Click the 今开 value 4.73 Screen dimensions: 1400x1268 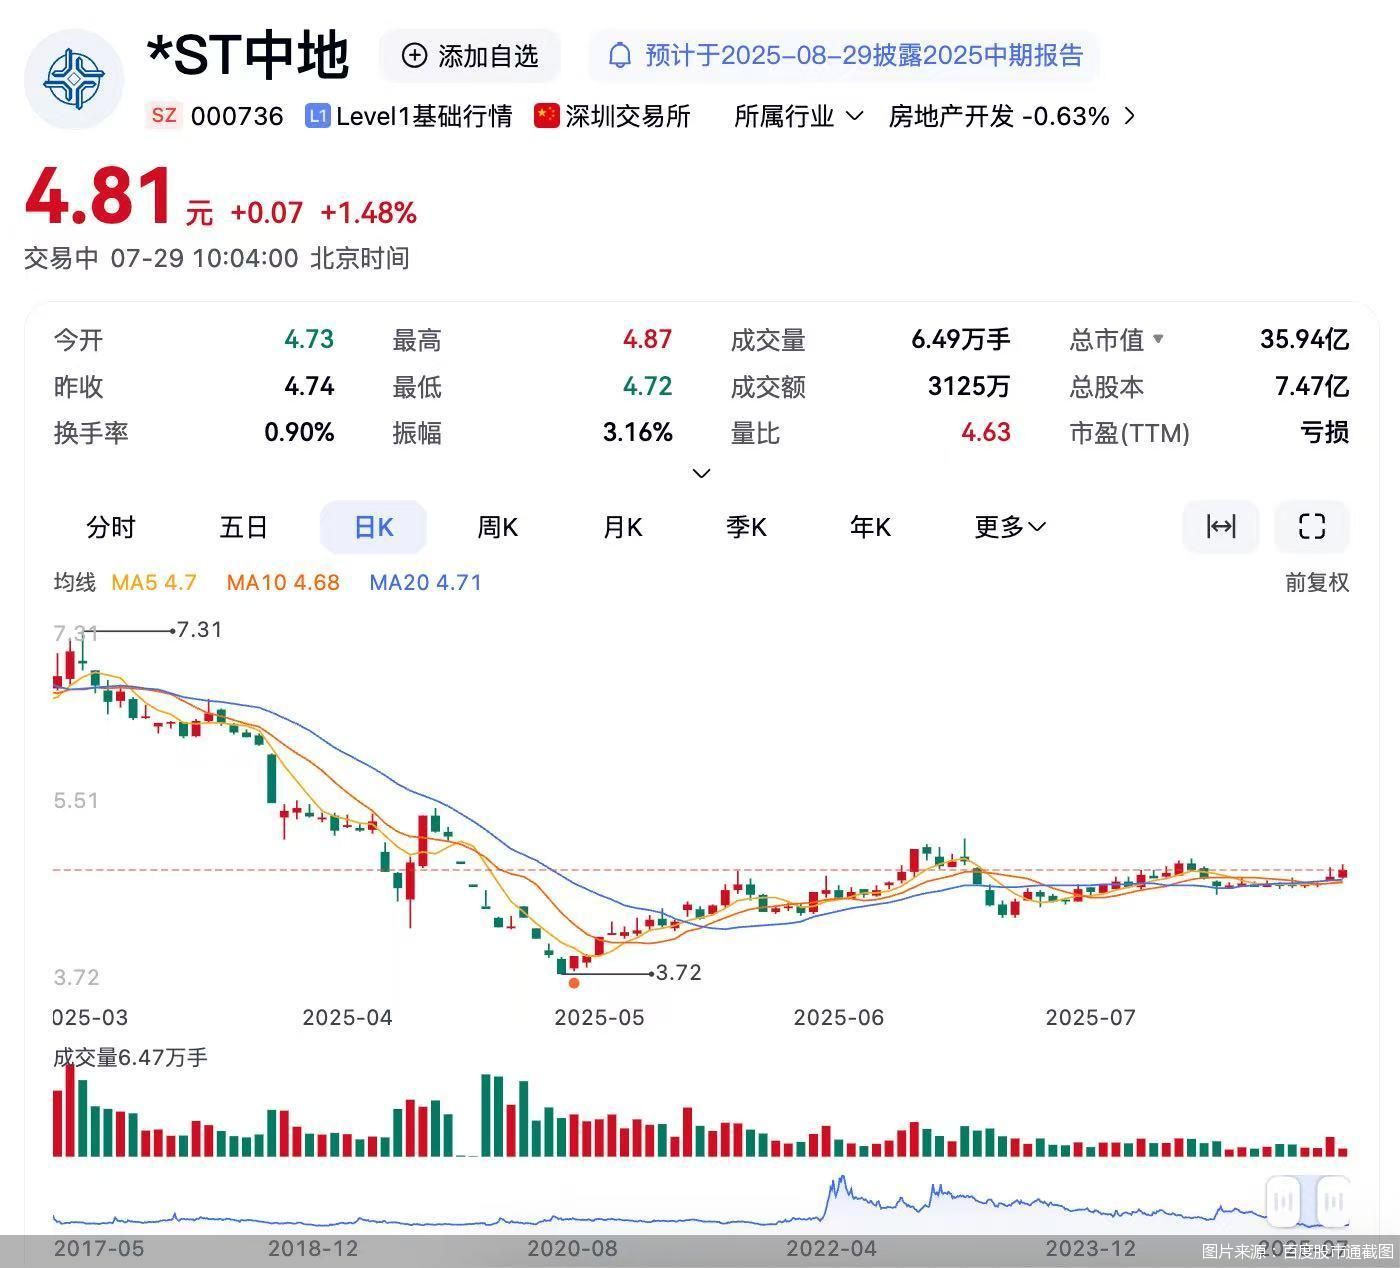click(309, 339)
